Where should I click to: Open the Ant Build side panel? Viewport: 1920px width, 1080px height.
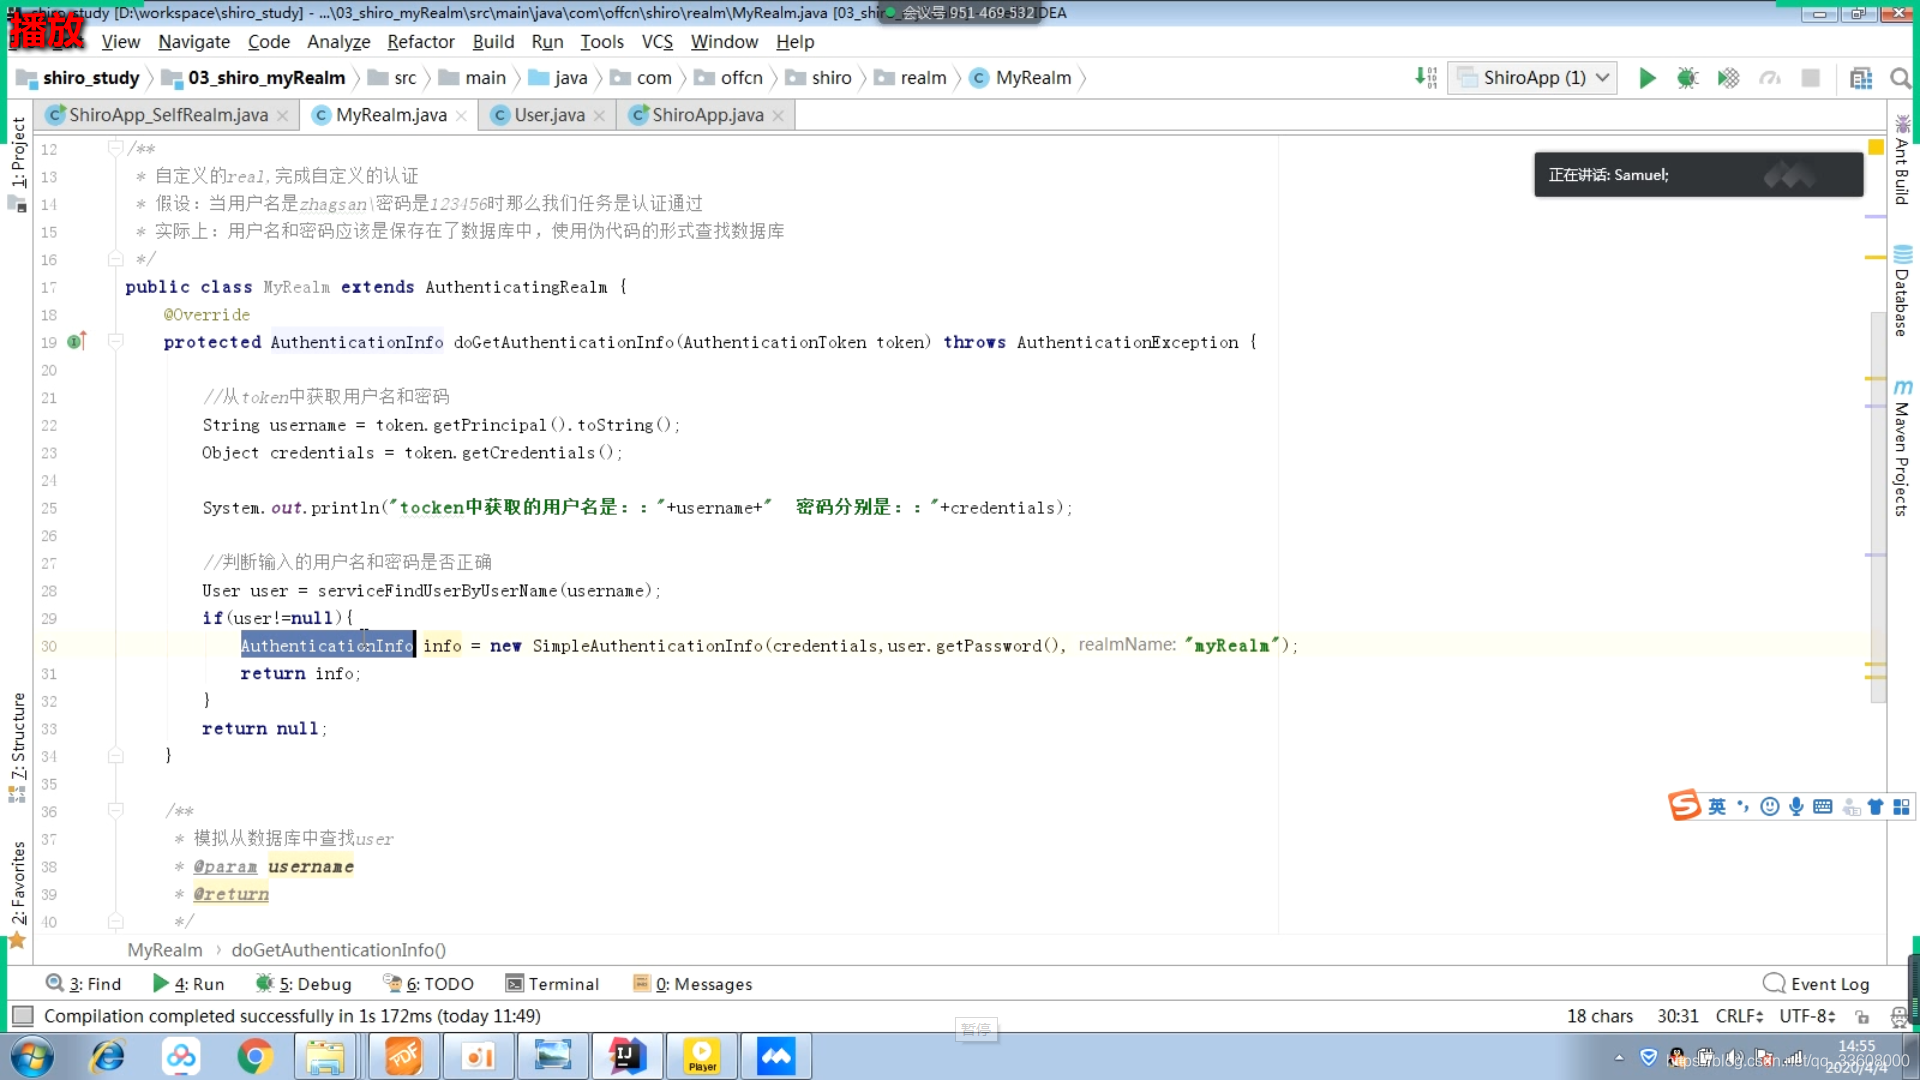1902,160
